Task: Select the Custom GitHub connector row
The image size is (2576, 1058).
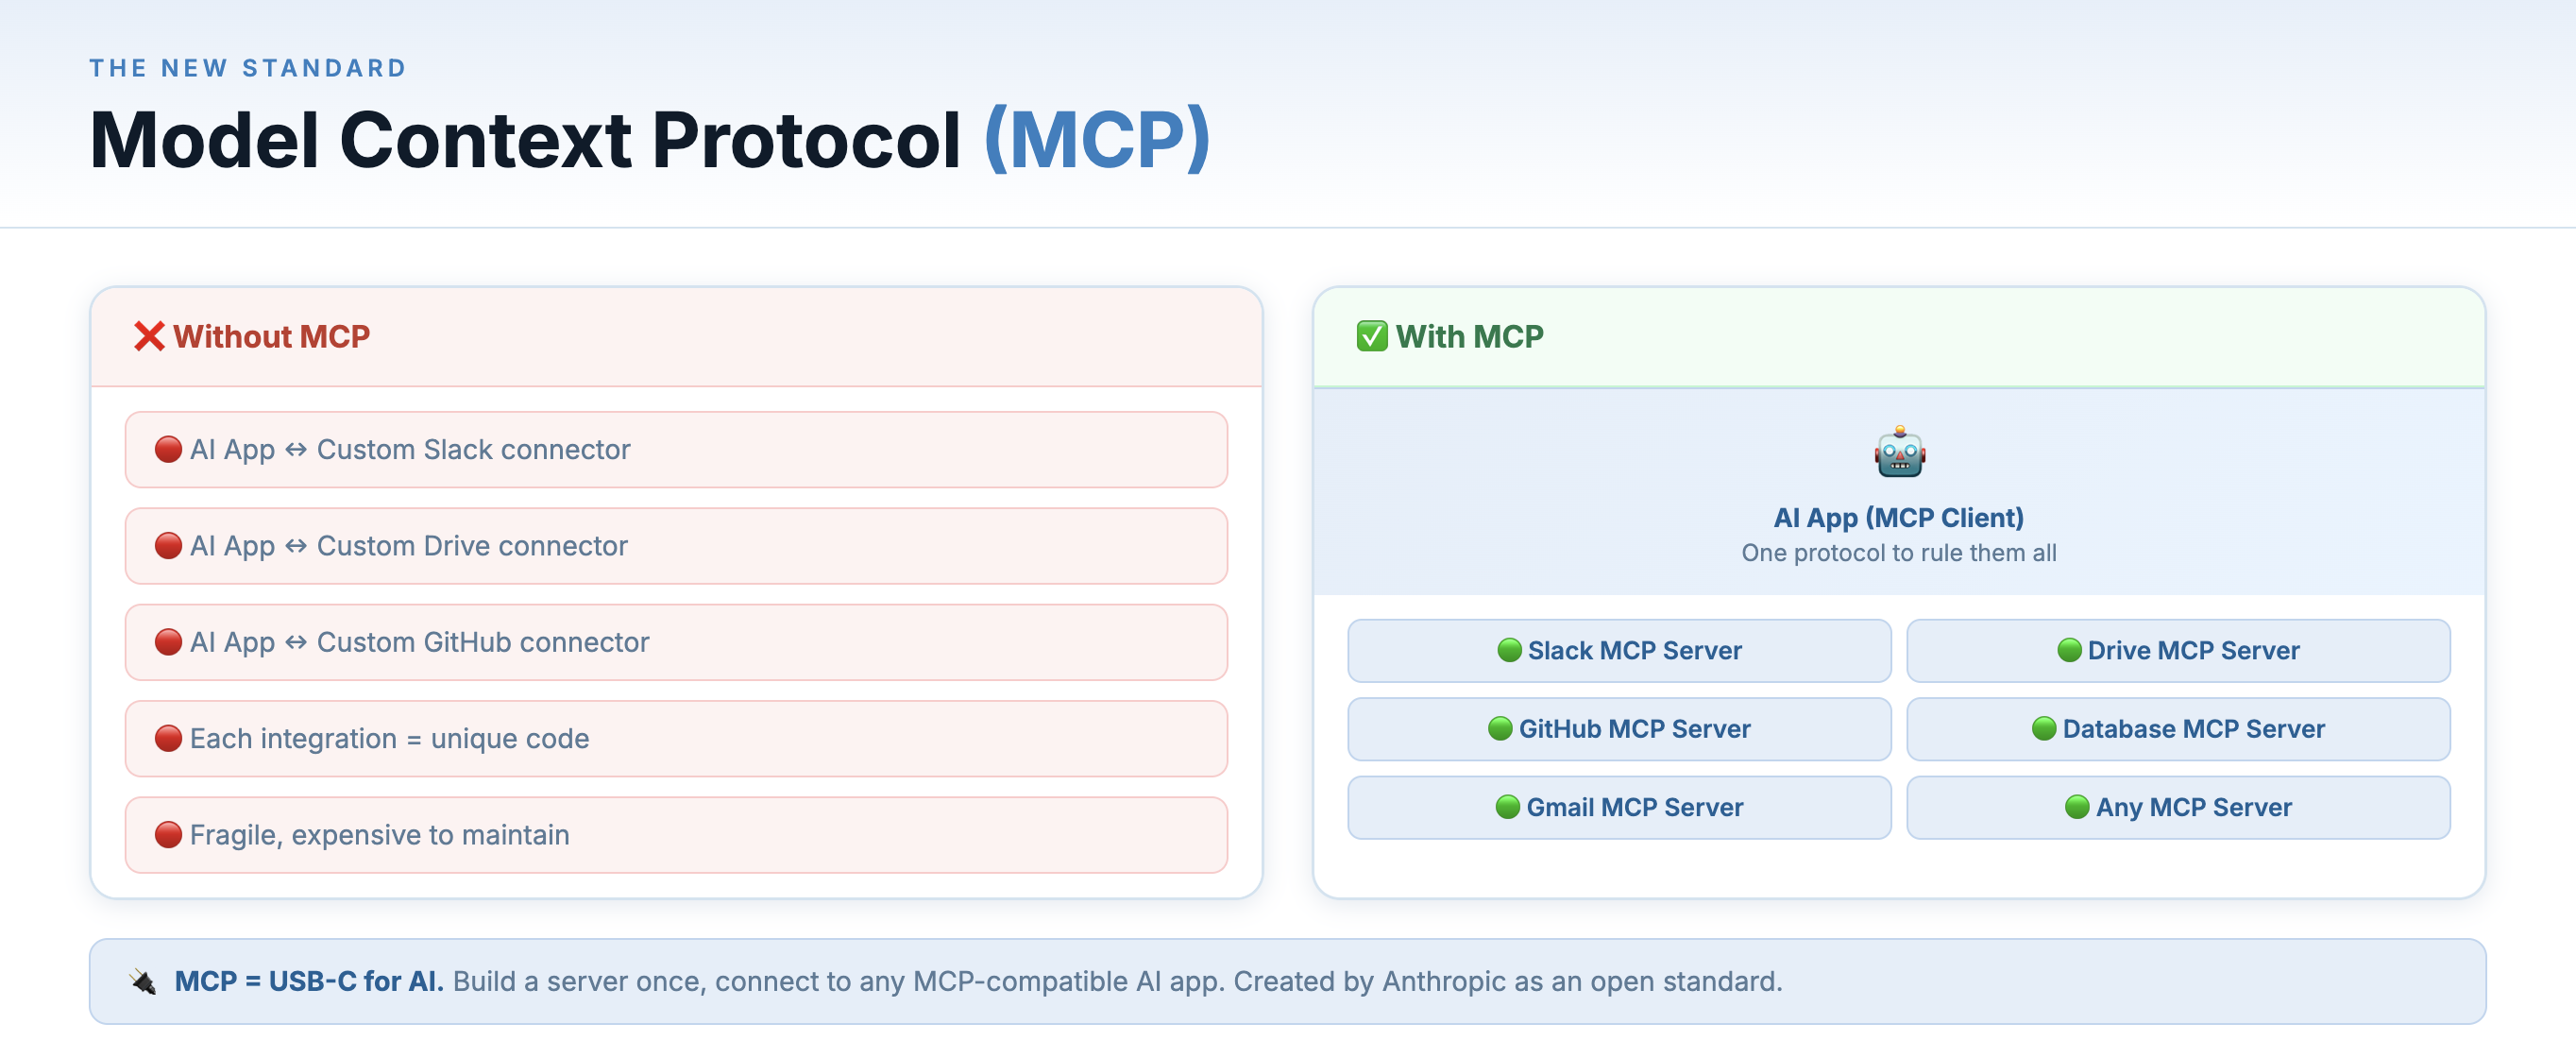Action: [x=676, y=643]
